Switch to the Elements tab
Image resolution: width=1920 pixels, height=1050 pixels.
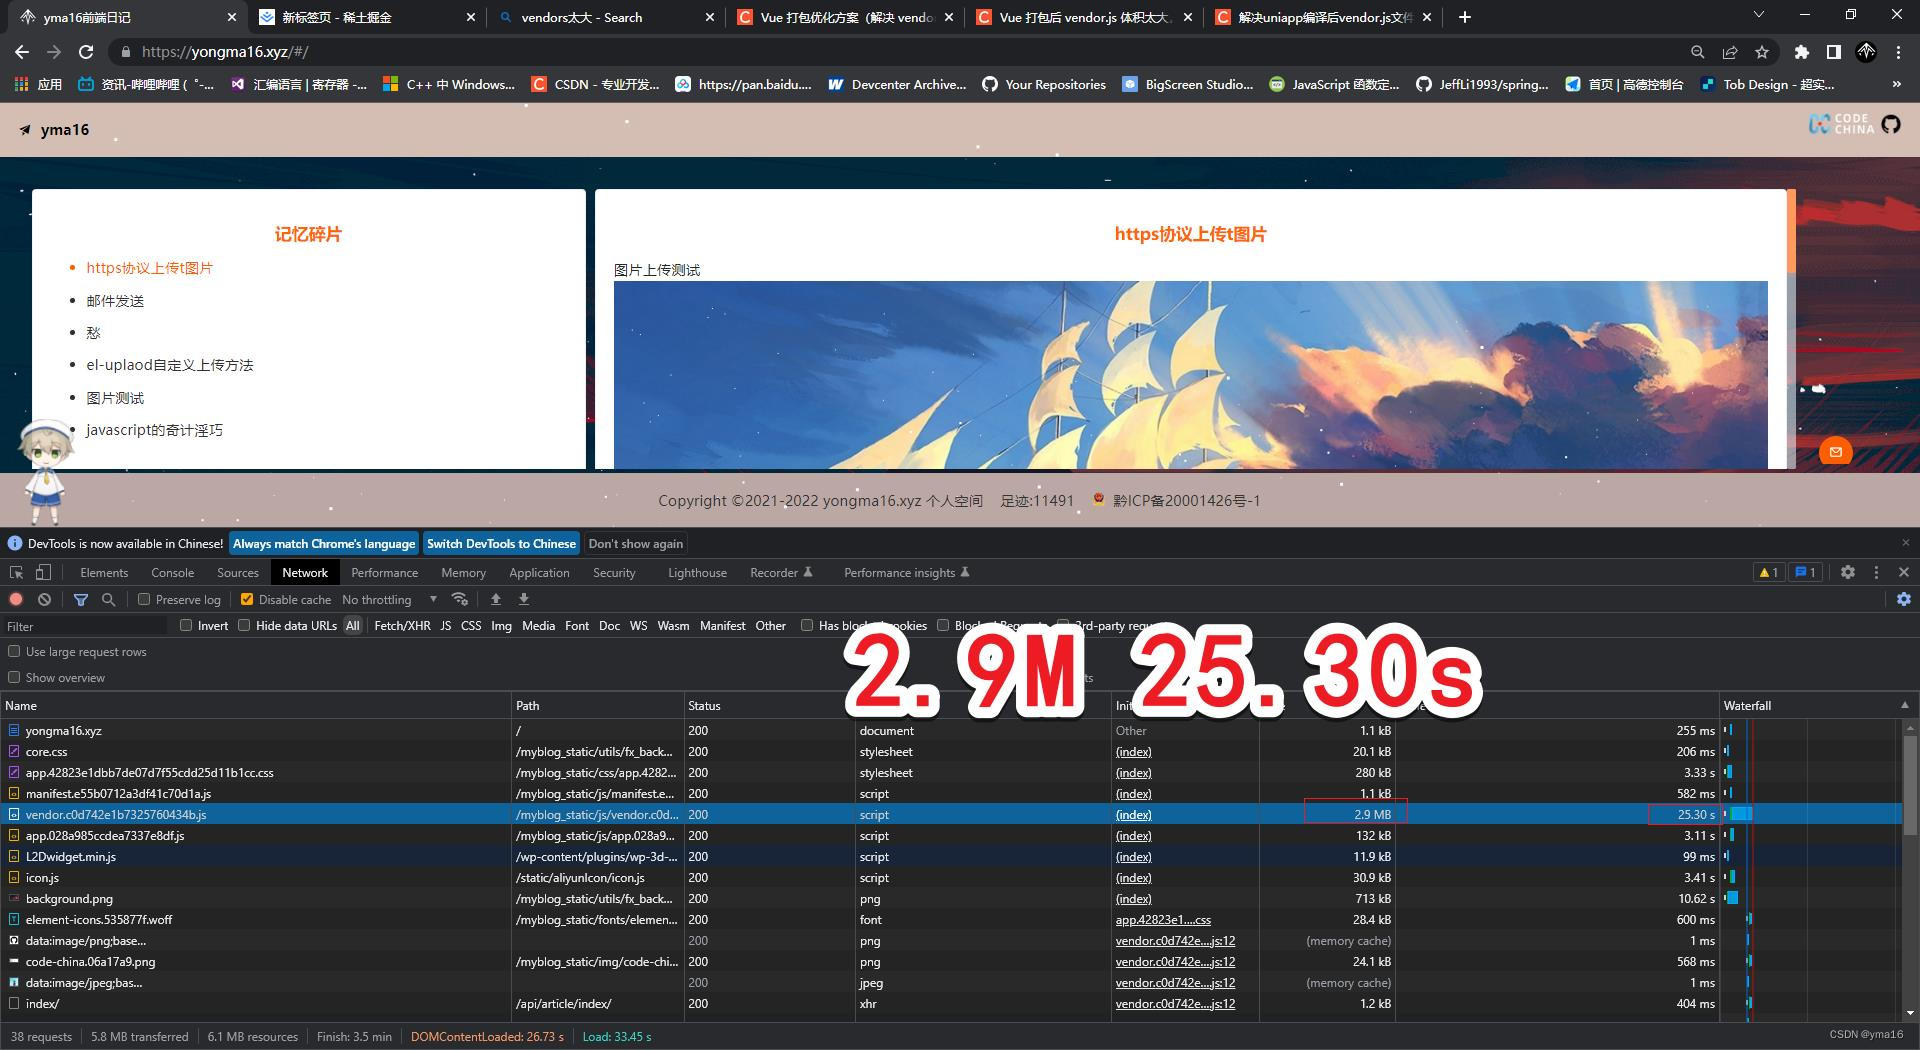[x=104, y=572]
